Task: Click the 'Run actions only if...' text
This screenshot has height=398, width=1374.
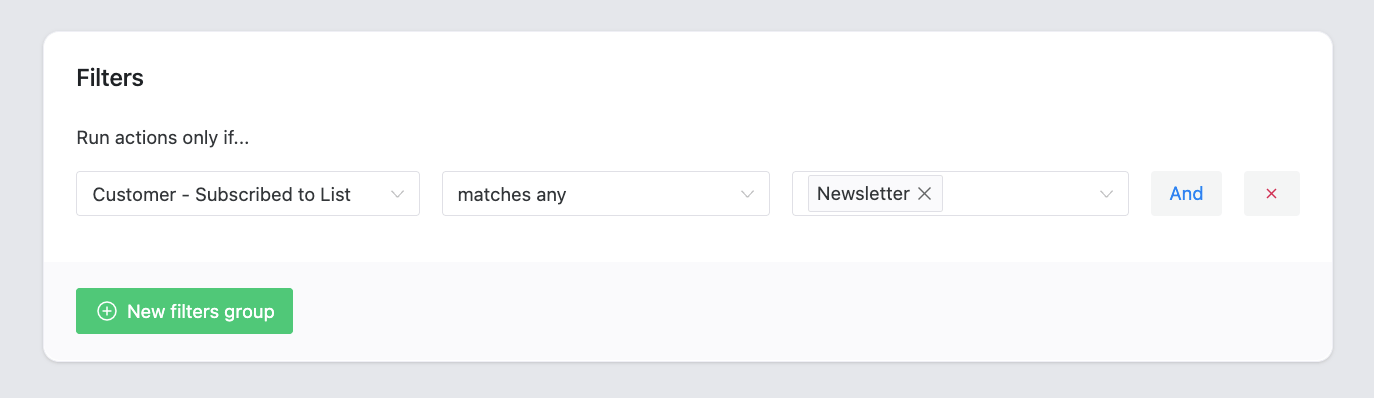Action: coord(163,138)
